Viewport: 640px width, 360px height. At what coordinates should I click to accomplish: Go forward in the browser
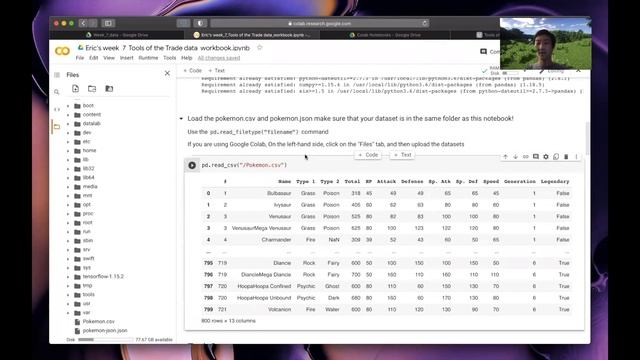[93, 23]
